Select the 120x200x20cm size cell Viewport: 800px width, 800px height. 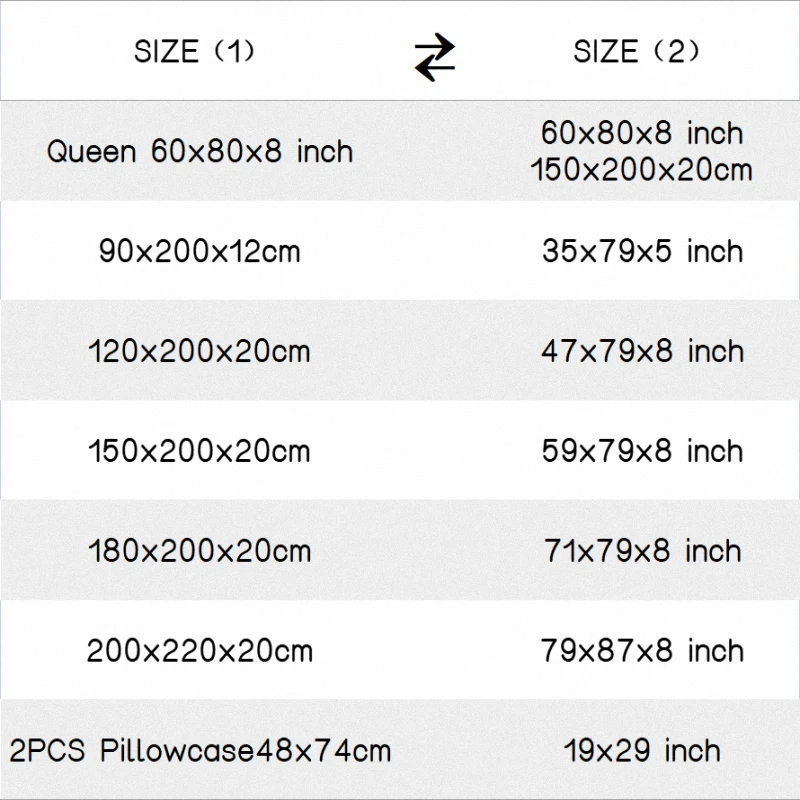[200, 351]
